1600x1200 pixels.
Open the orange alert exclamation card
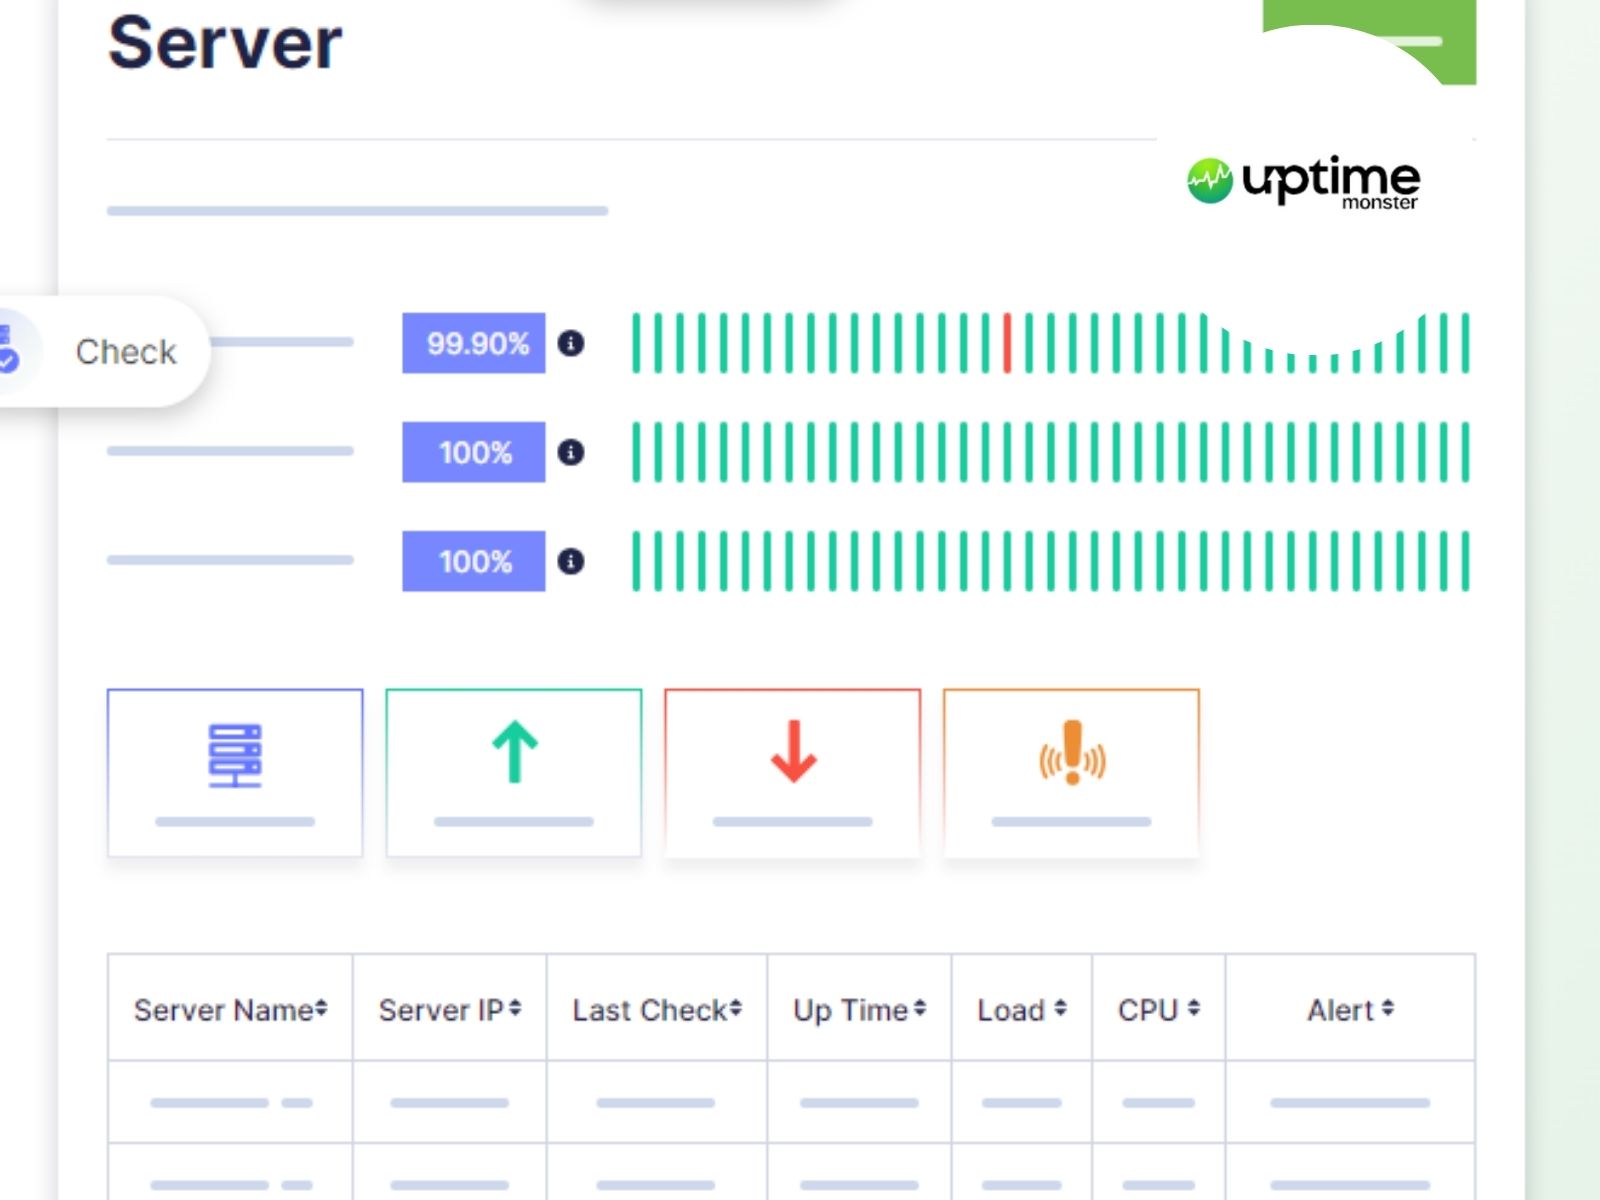[x=1071, y=772]
